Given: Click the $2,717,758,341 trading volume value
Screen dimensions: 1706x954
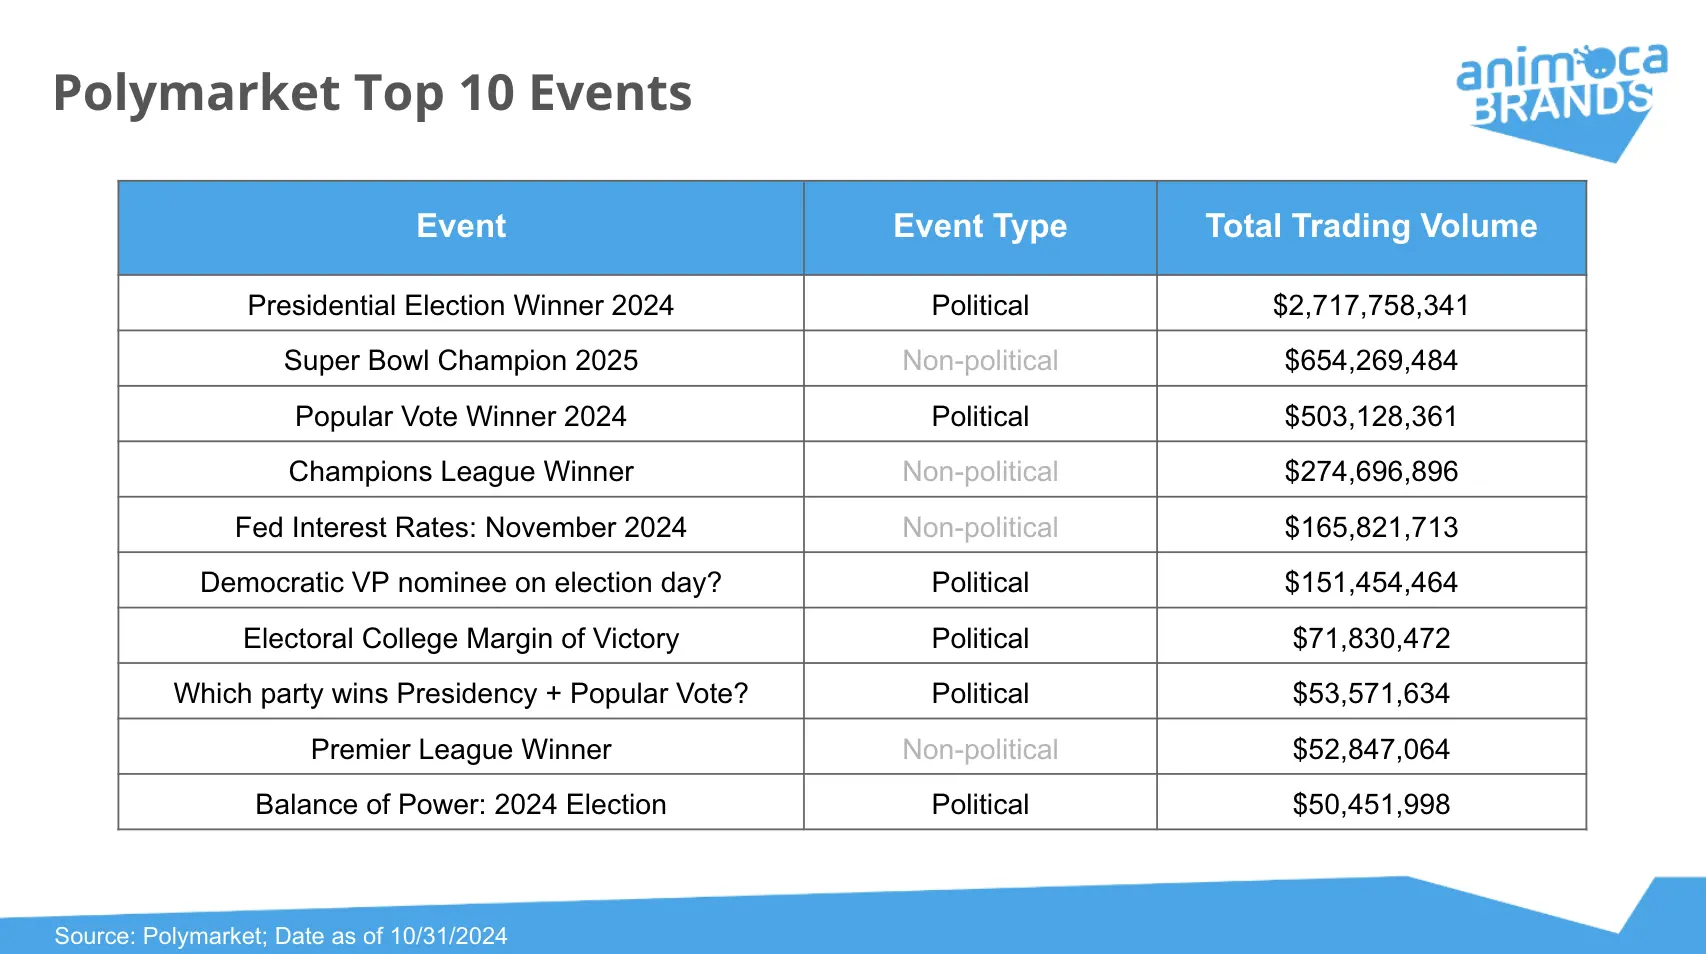Looking at the screenshot, I should point(1371,305).
